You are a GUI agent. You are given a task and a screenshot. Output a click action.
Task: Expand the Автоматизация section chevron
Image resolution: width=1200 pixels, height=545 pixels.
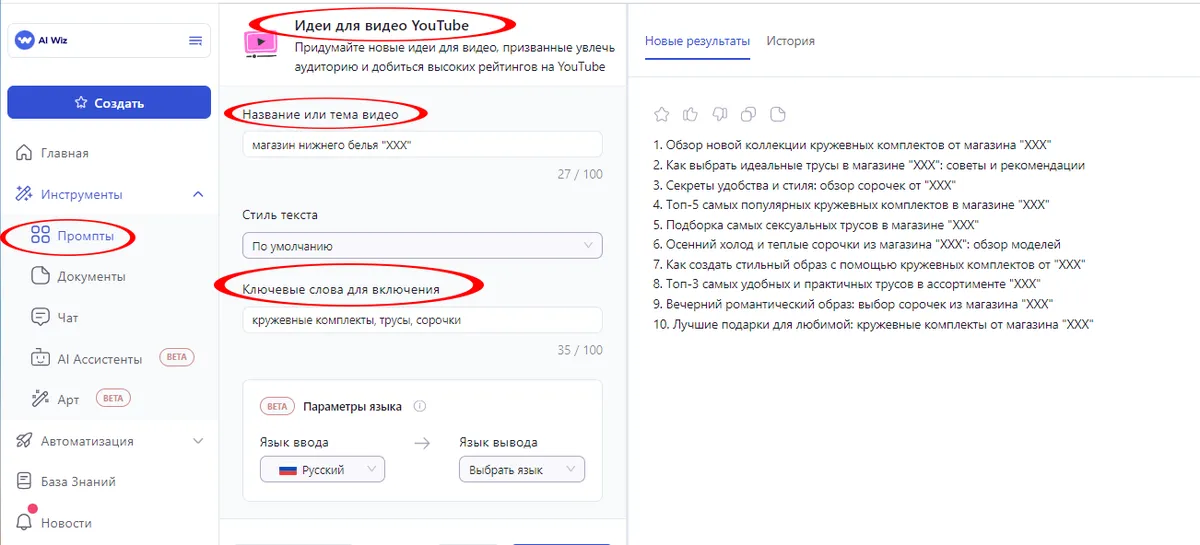pyautogui.click(x=198, y=441)
